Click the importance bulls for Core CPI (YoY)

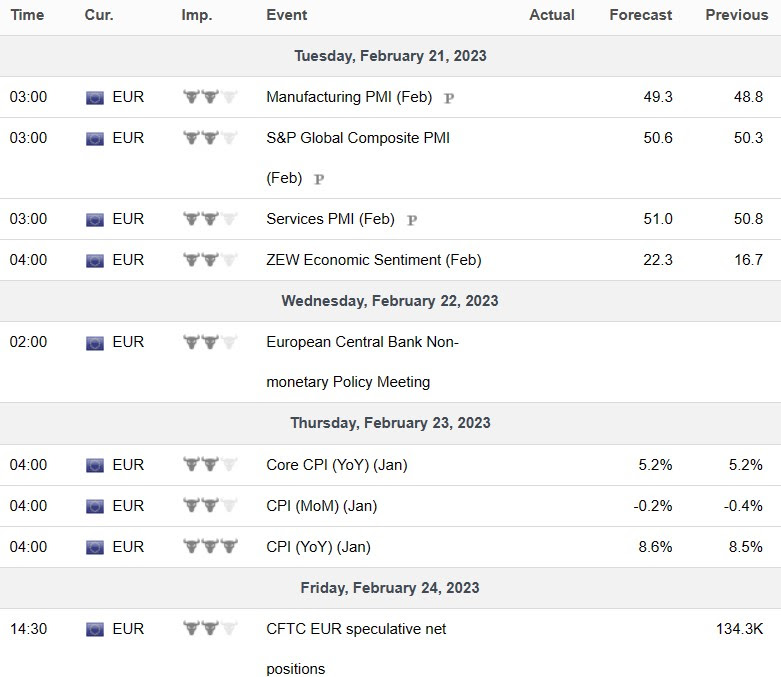coord(211,465)
